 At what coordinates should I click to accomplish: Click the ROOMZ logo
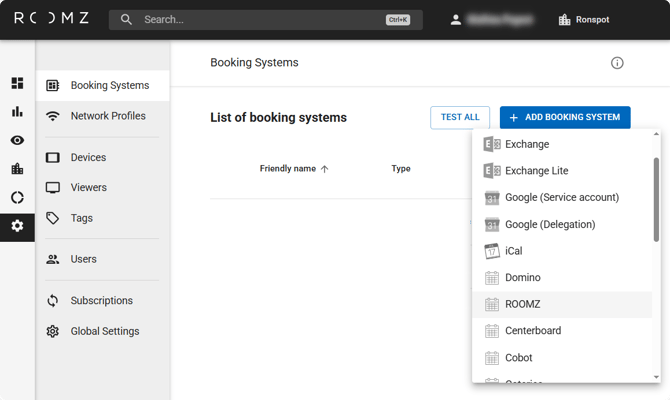click(x=51, y=18)
